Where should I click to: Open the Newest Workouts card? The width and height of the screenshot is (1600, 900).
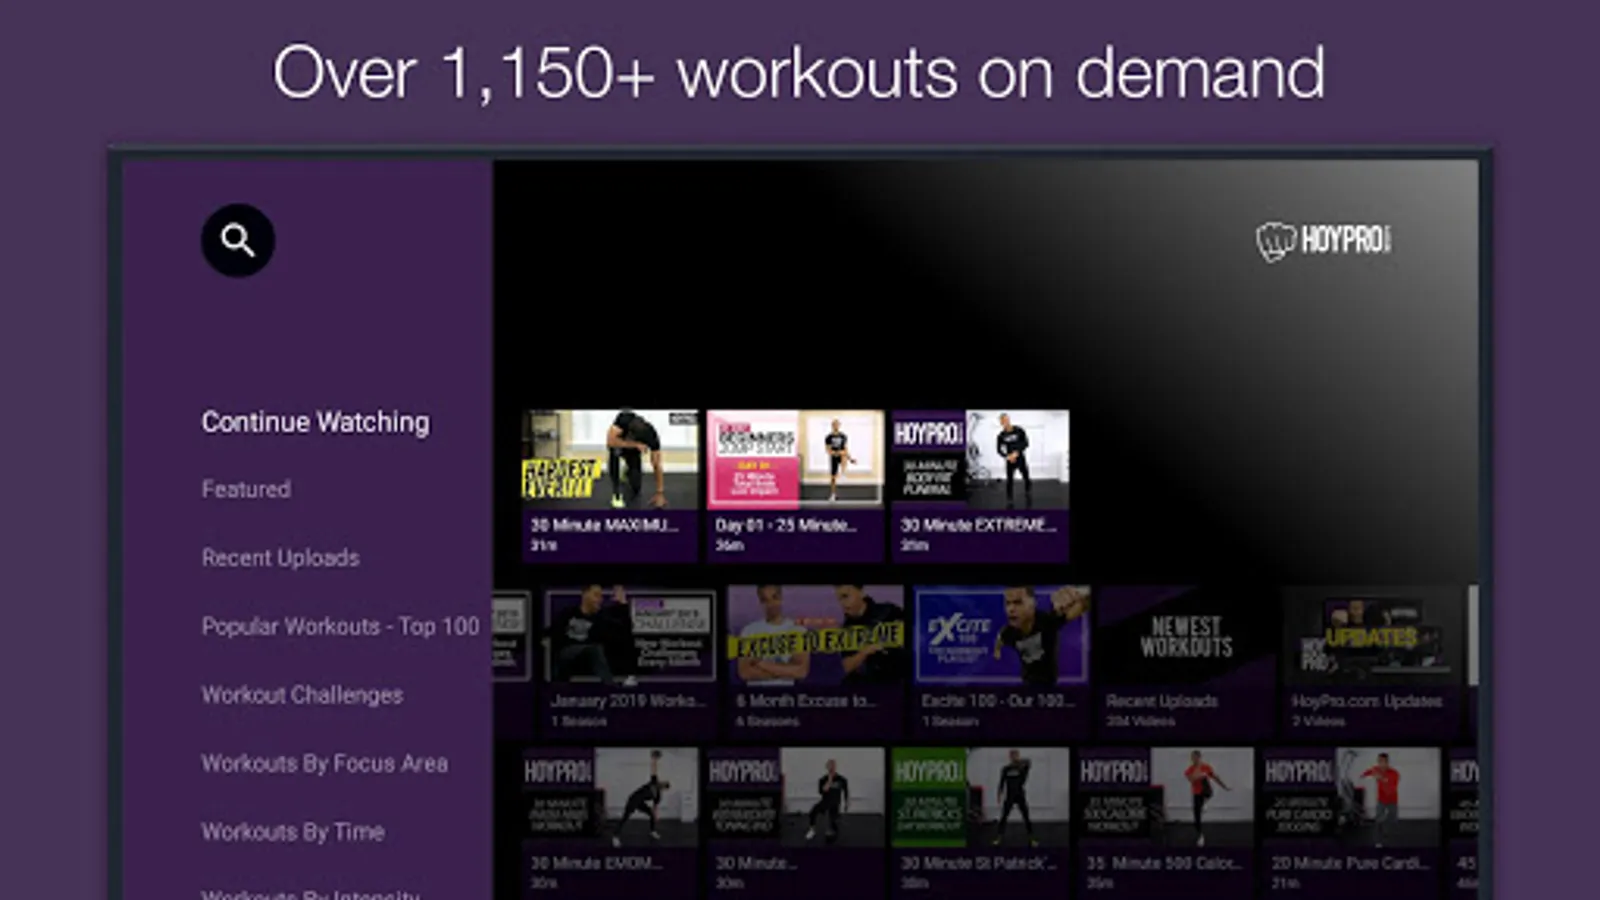(1186, 660)
